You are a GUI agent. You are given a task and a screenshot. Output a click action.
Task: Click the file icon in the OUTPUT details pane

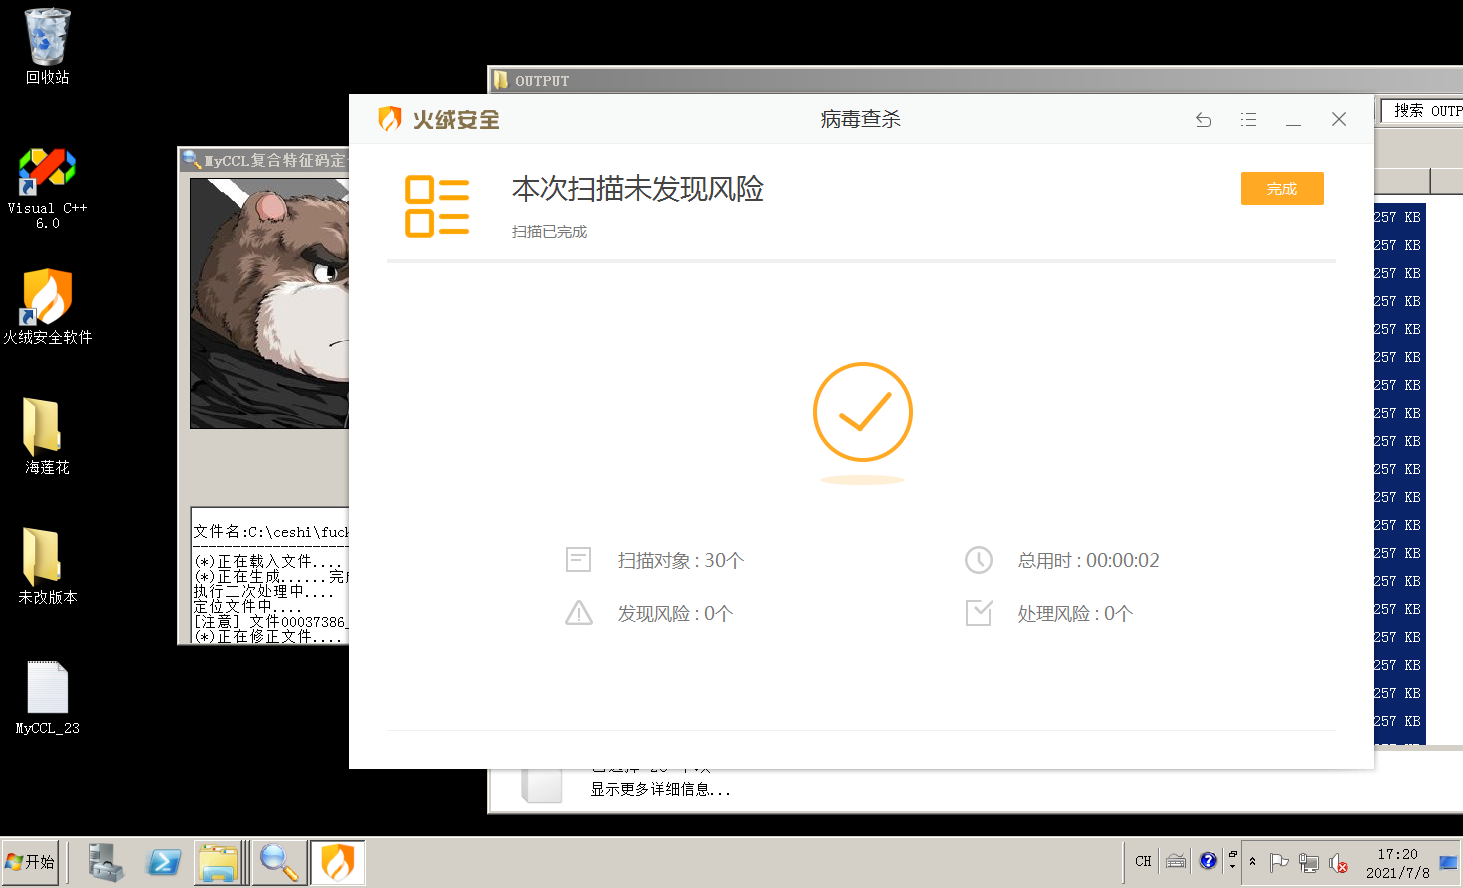tap(542, 785)
